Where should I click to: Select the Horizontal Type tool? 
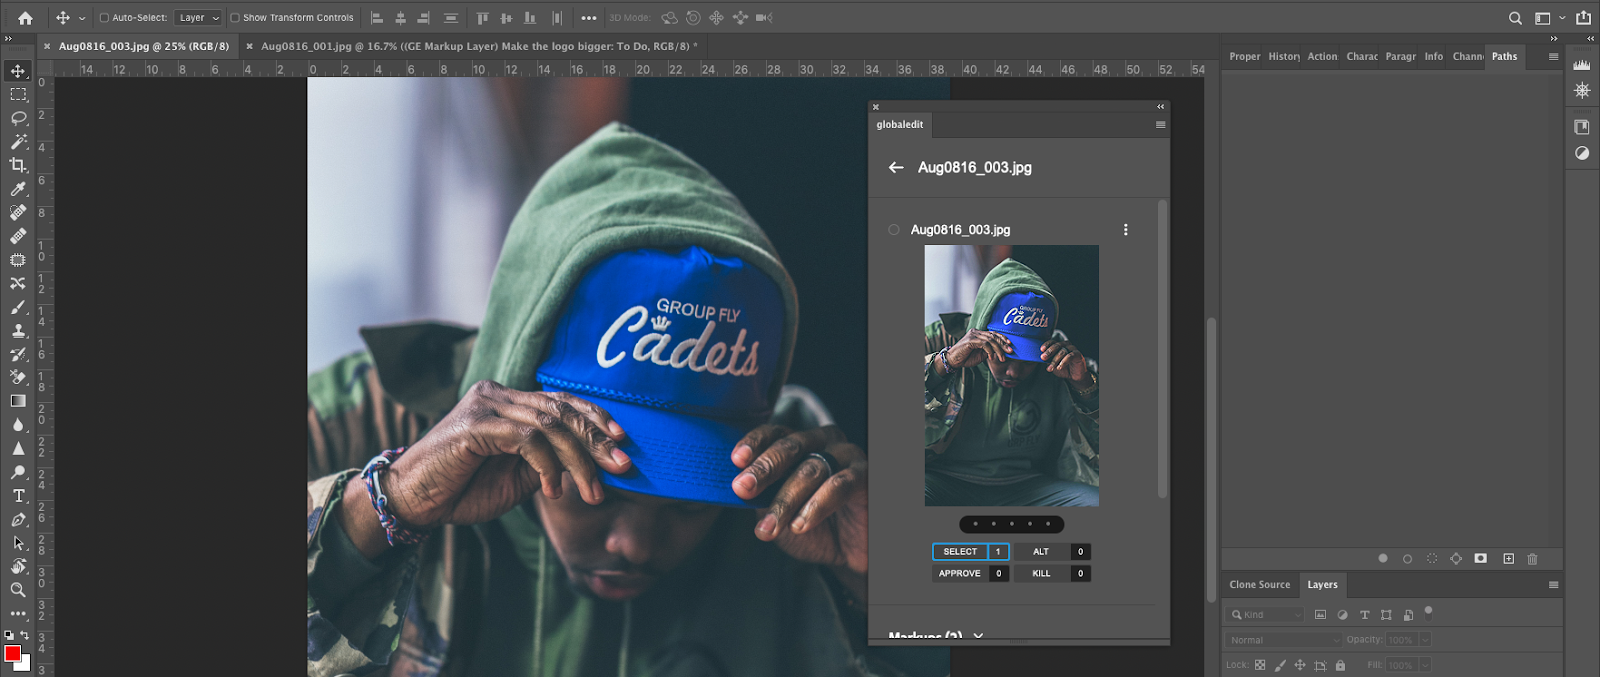[18, 496]
